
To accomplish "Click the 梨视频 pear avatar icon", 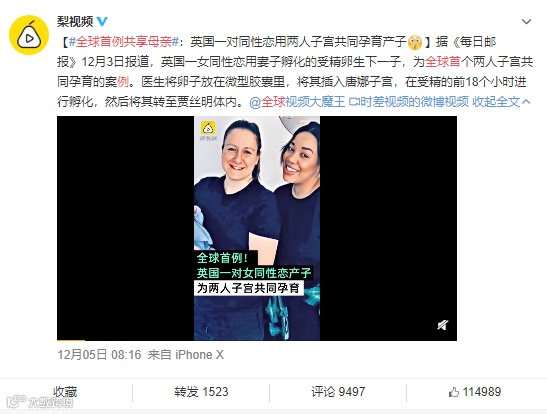I will click(29, 35).
